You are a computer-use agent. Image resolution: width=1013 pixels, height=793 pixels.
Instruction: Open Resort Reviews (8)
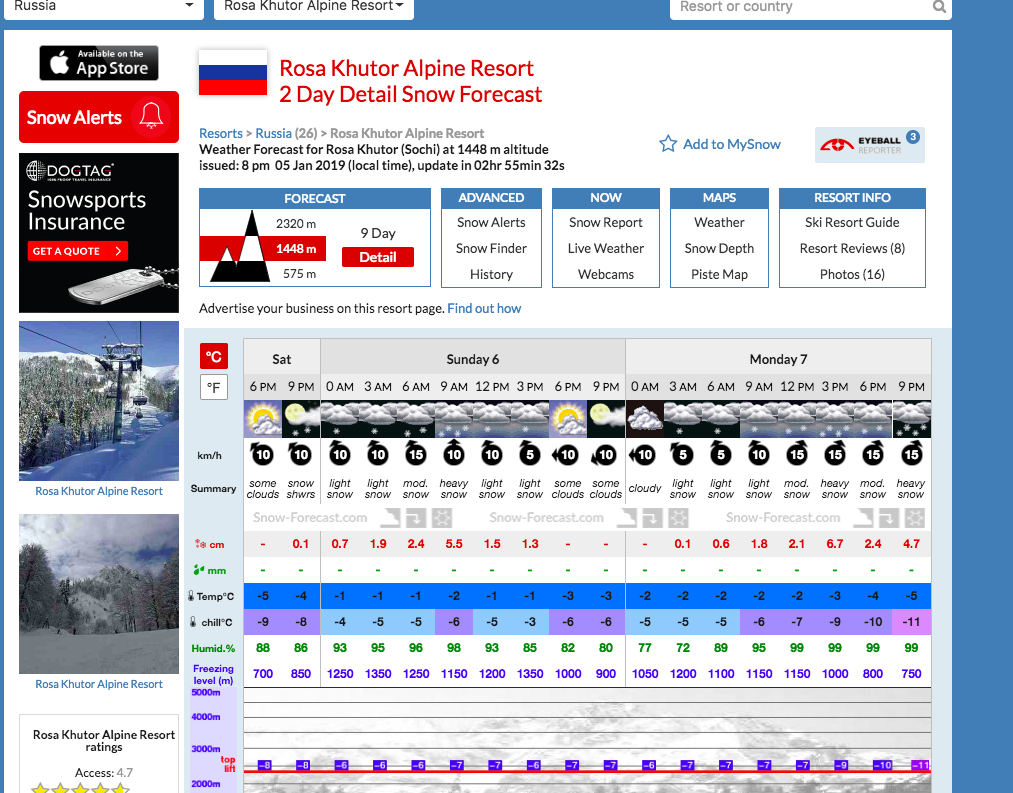tap(852, 248)
